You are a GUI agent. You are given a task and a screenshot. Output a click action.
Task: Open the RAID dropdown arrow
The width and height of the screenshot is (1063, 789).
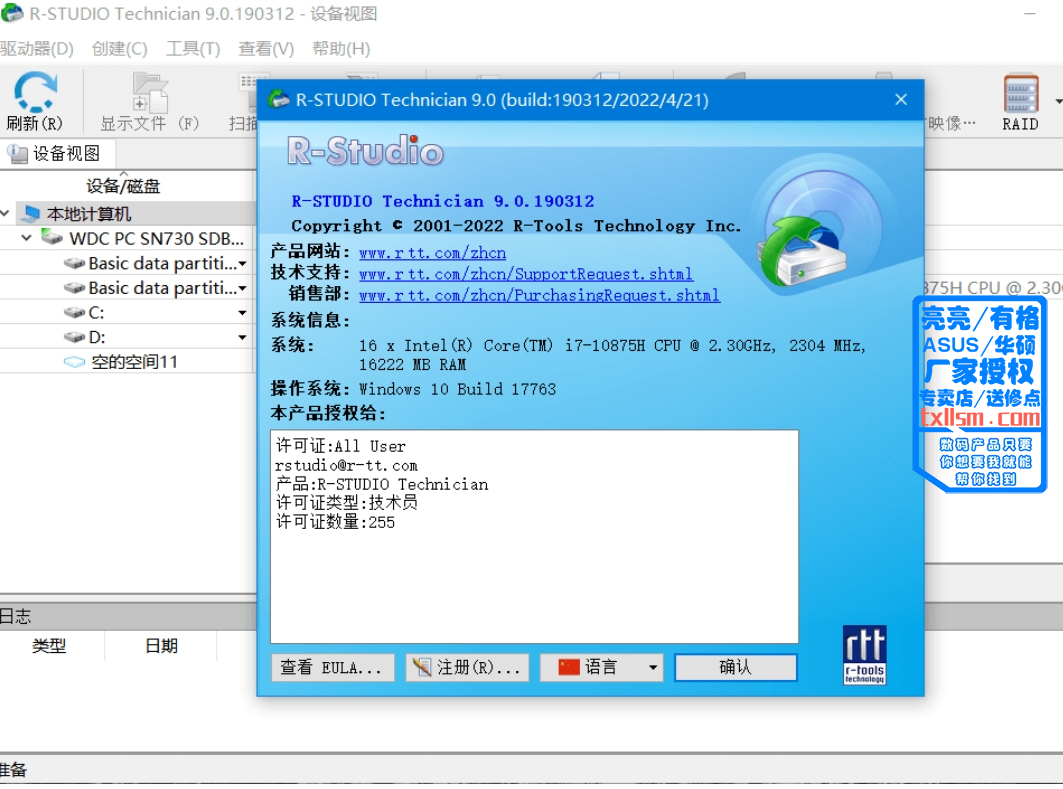coord(1058,102)
